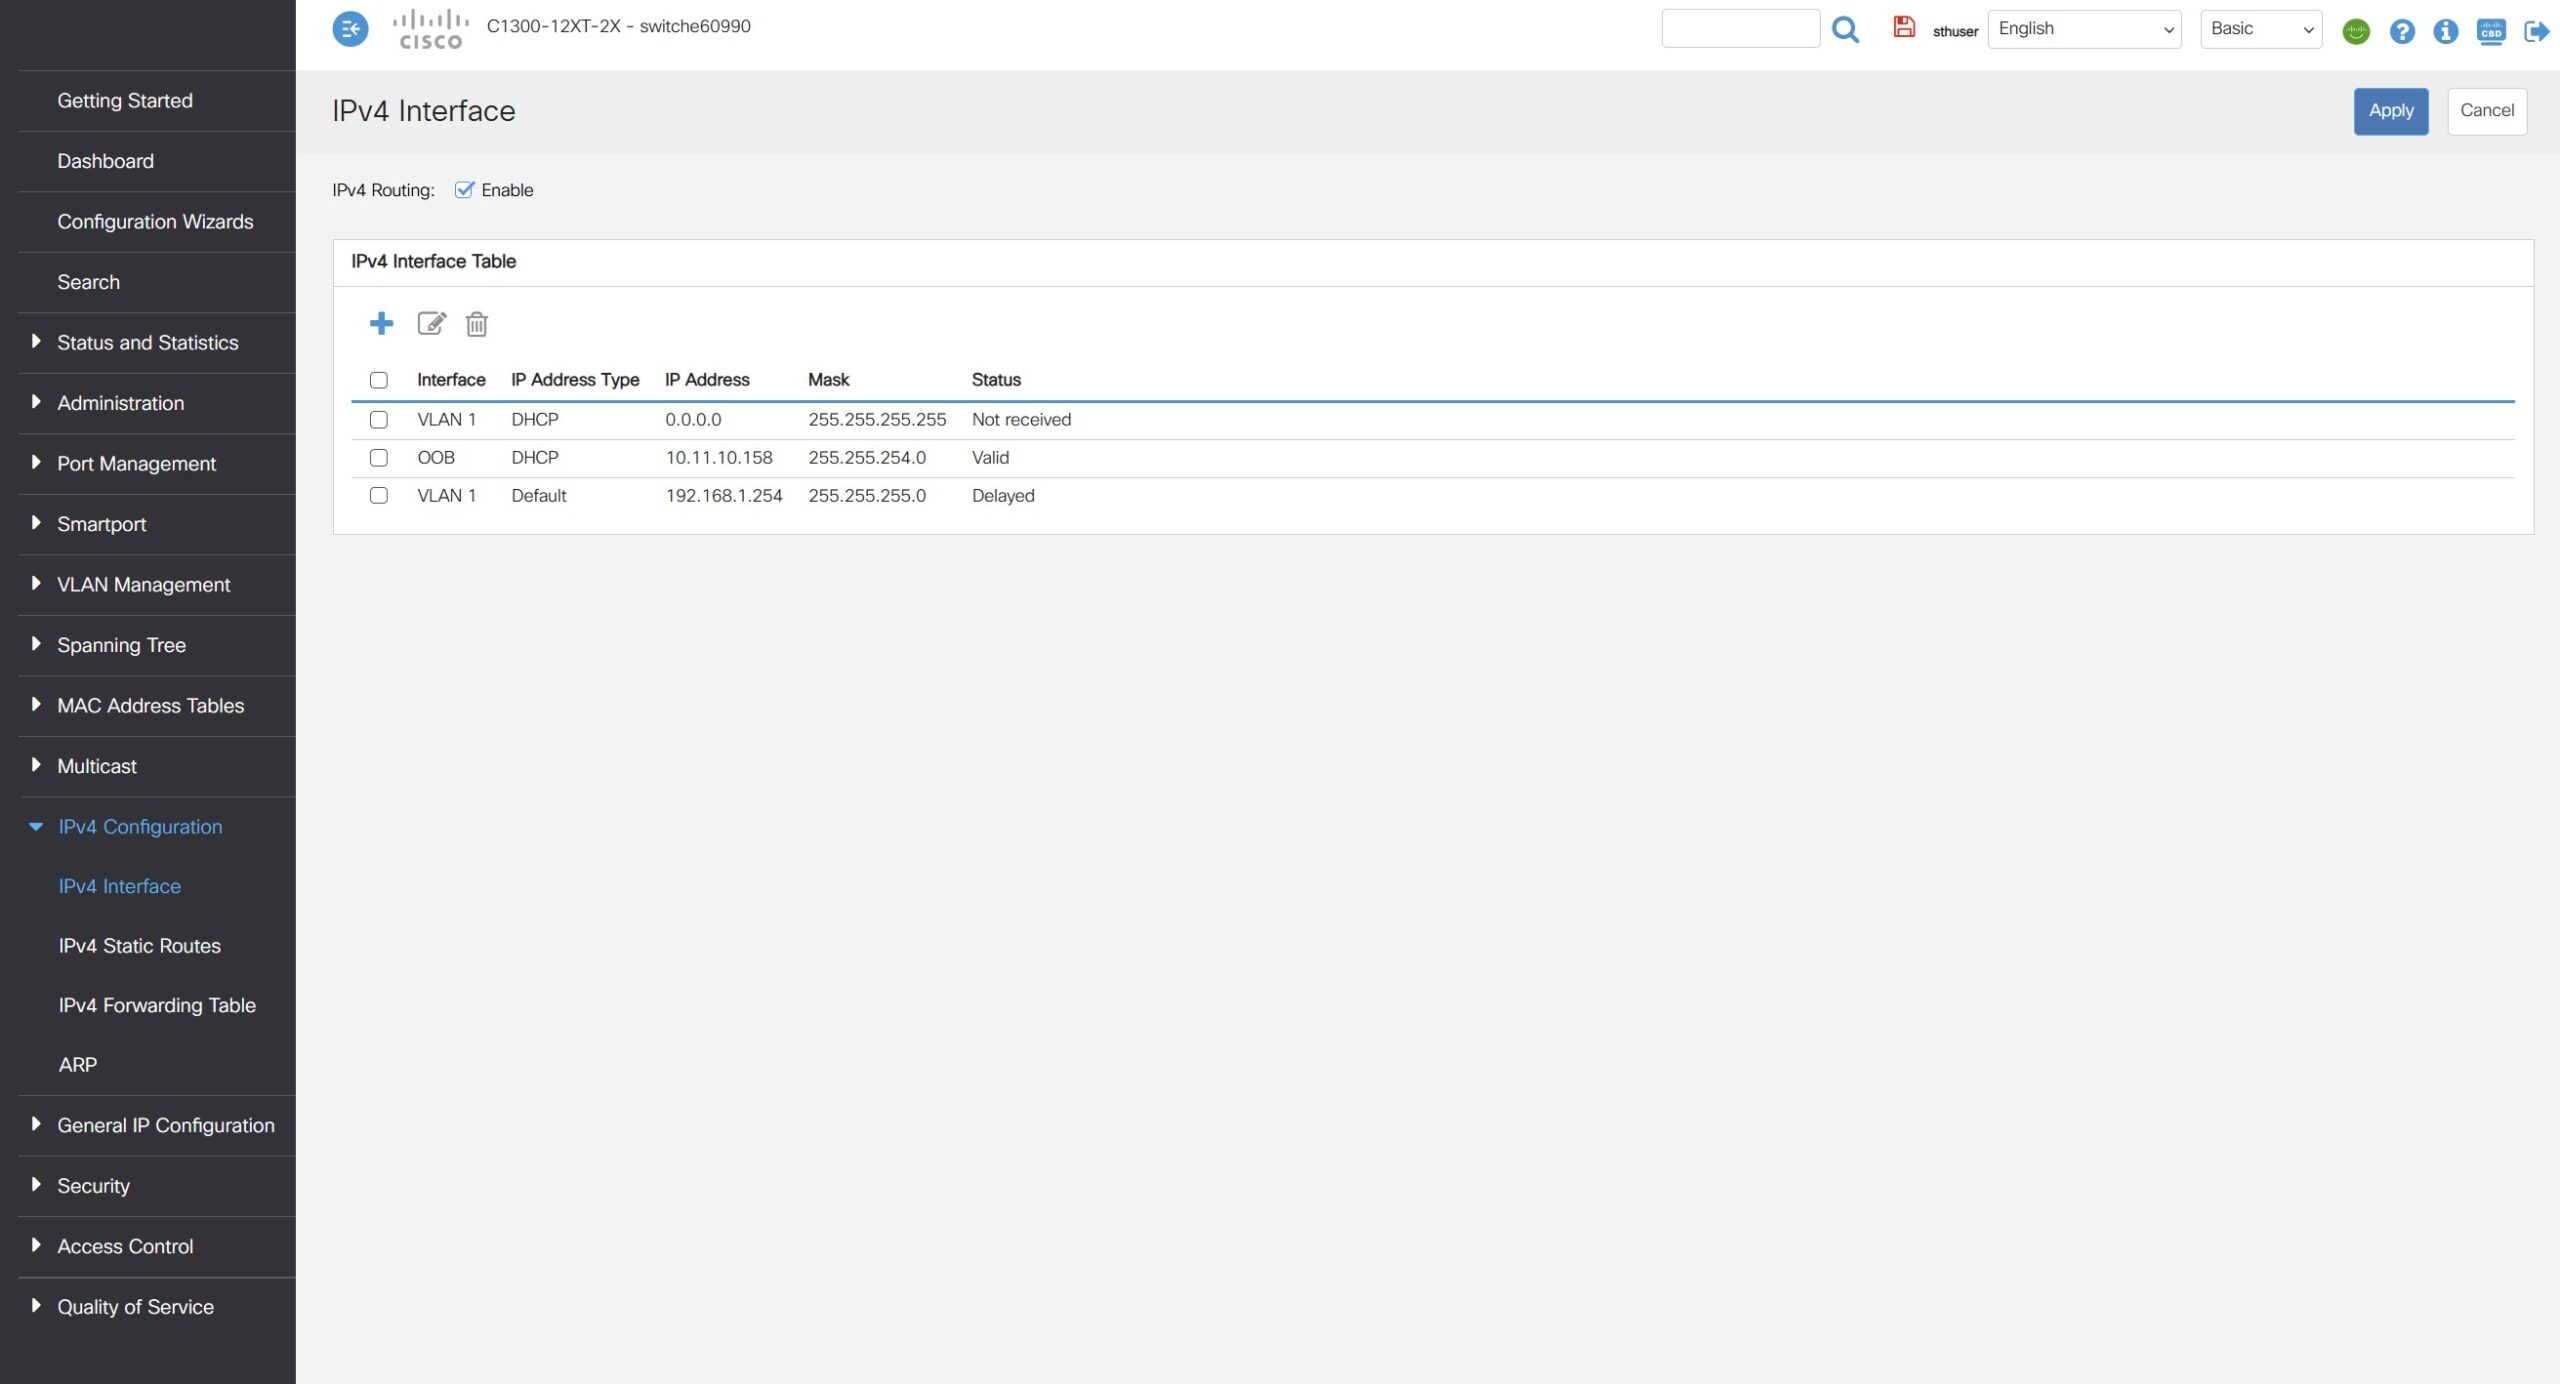Toggle the IPv4 Routing Enable checkbox
This screenshot has height=1384, width=2560.
coord(464,190)
